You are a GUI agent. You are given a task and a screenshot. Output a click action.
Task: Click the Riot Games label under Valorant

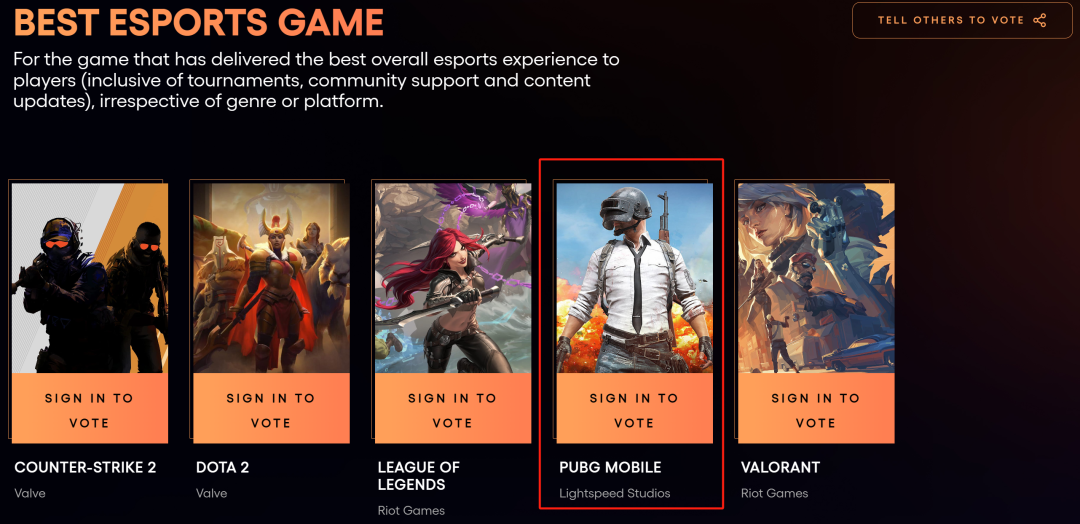(x=775, y=493)
